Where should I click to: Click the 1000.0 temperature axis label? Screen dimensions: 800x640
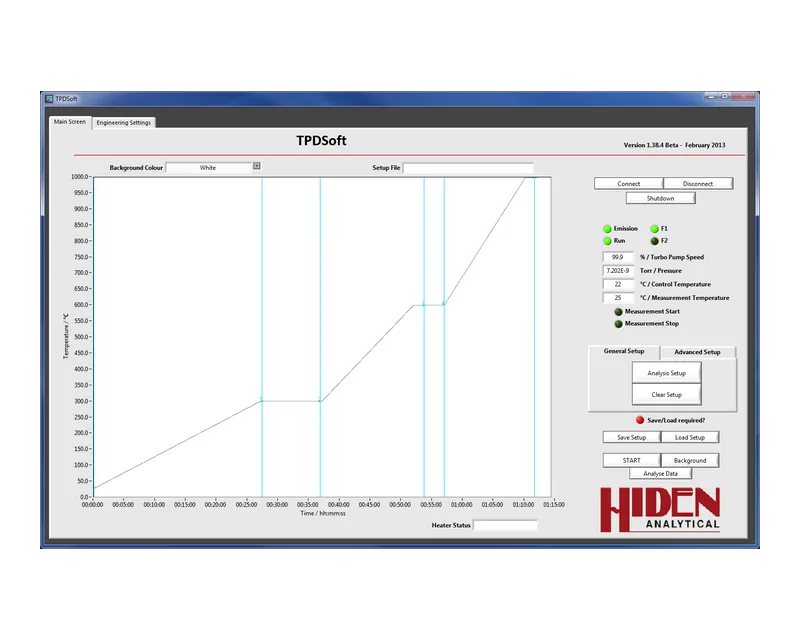coord(80,177)
